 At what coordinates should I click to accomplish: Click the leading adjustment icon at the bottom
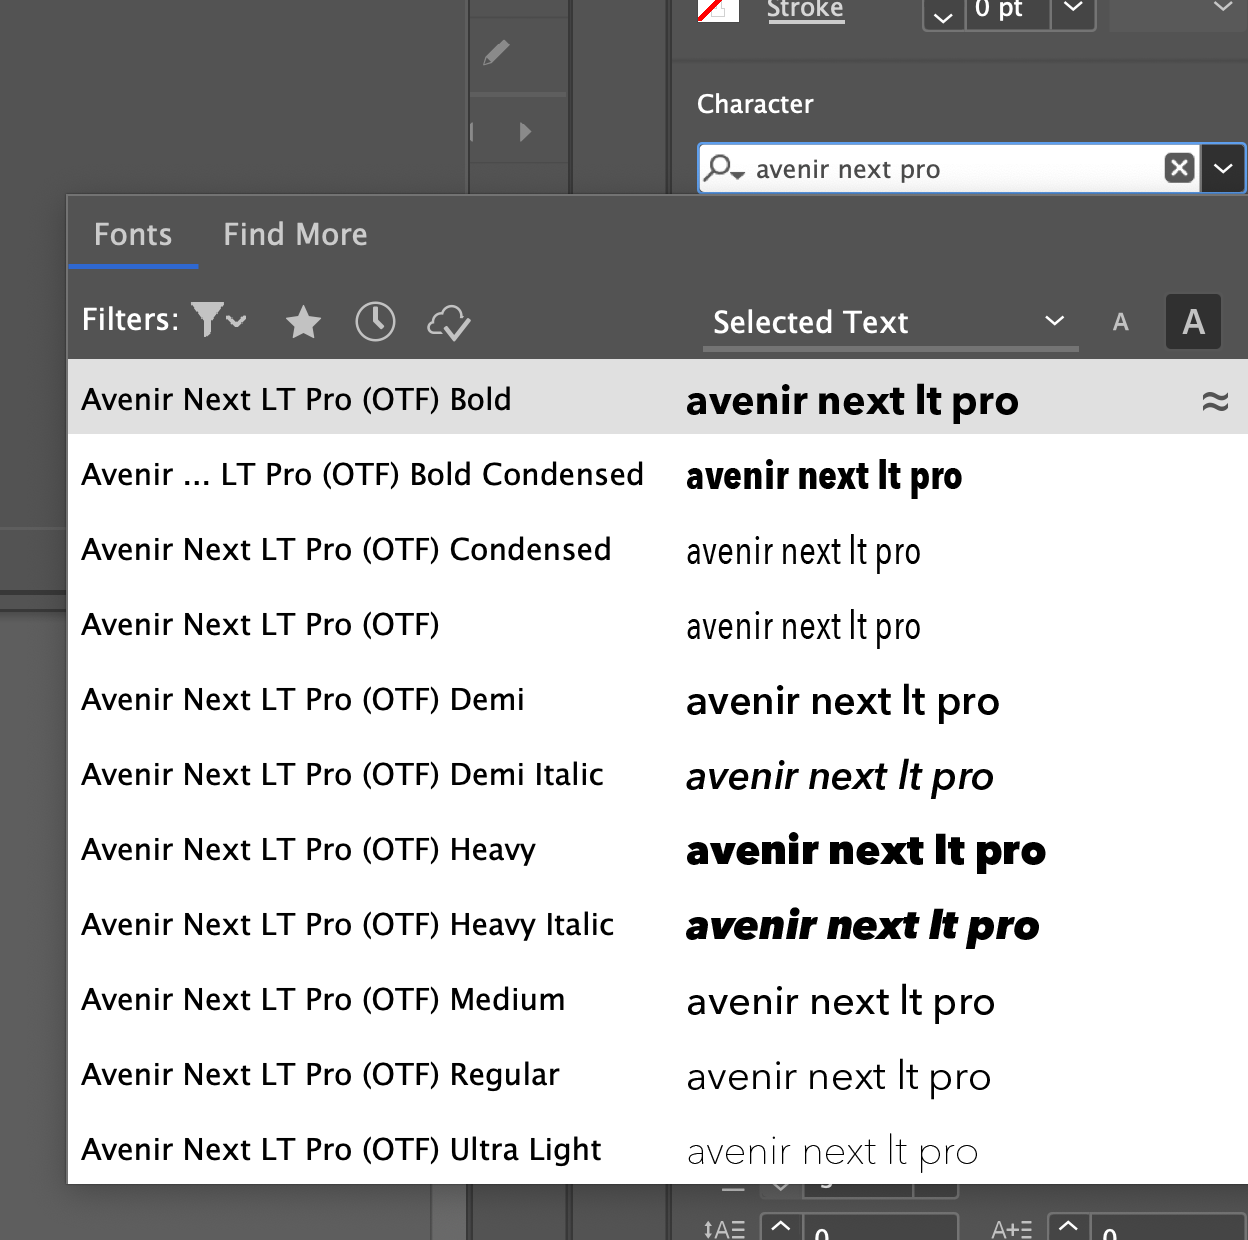[x=722, y=1227]
